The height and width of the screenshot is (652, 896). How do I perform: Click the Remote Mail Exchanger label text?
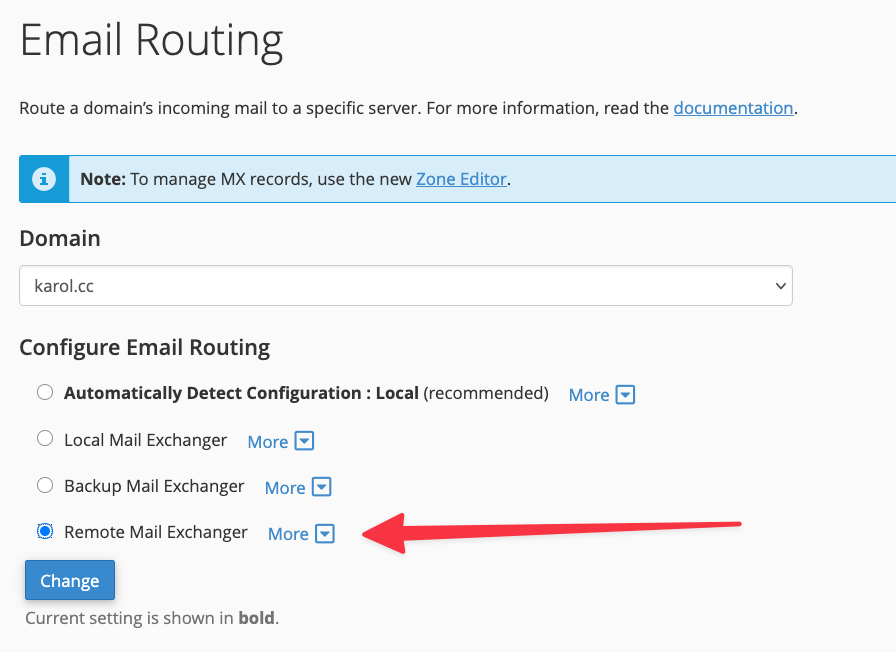tap(155, 532)
